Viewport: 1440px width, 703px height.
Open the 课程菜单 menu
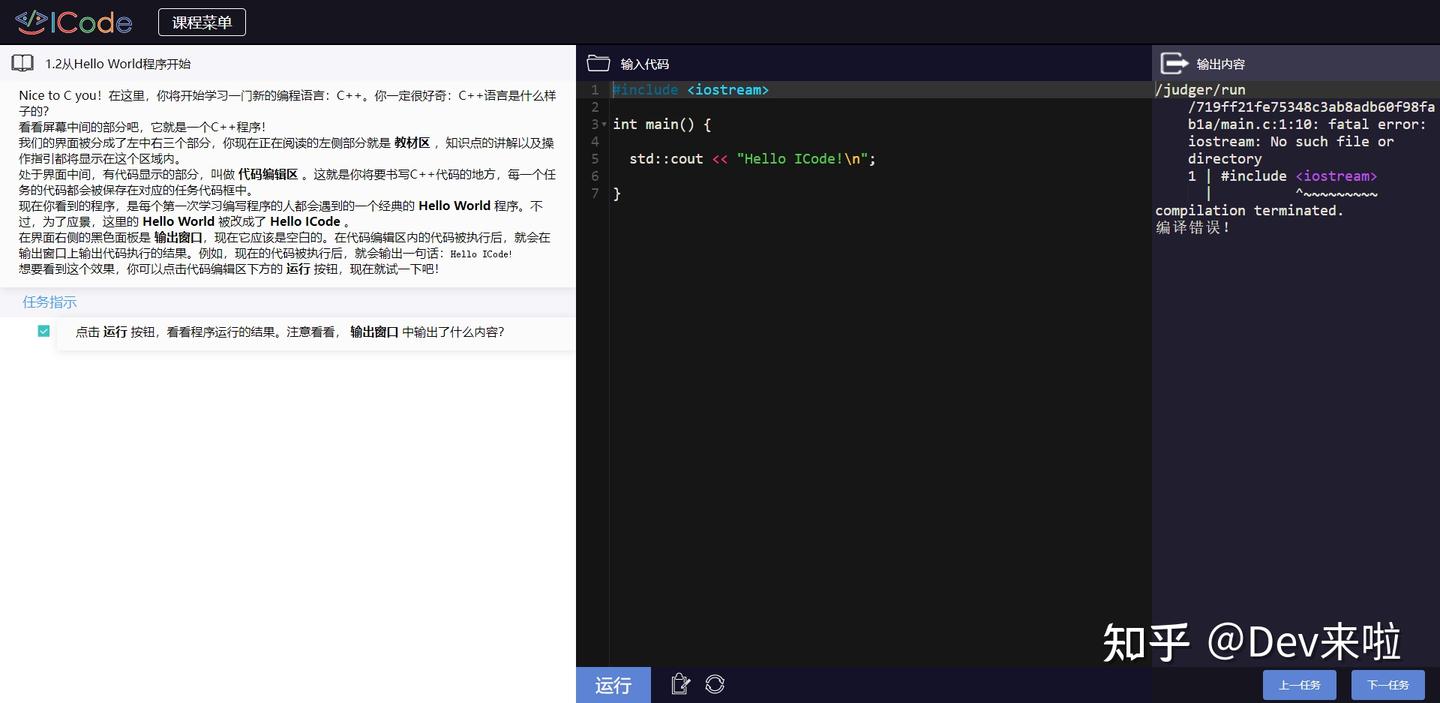201,21
